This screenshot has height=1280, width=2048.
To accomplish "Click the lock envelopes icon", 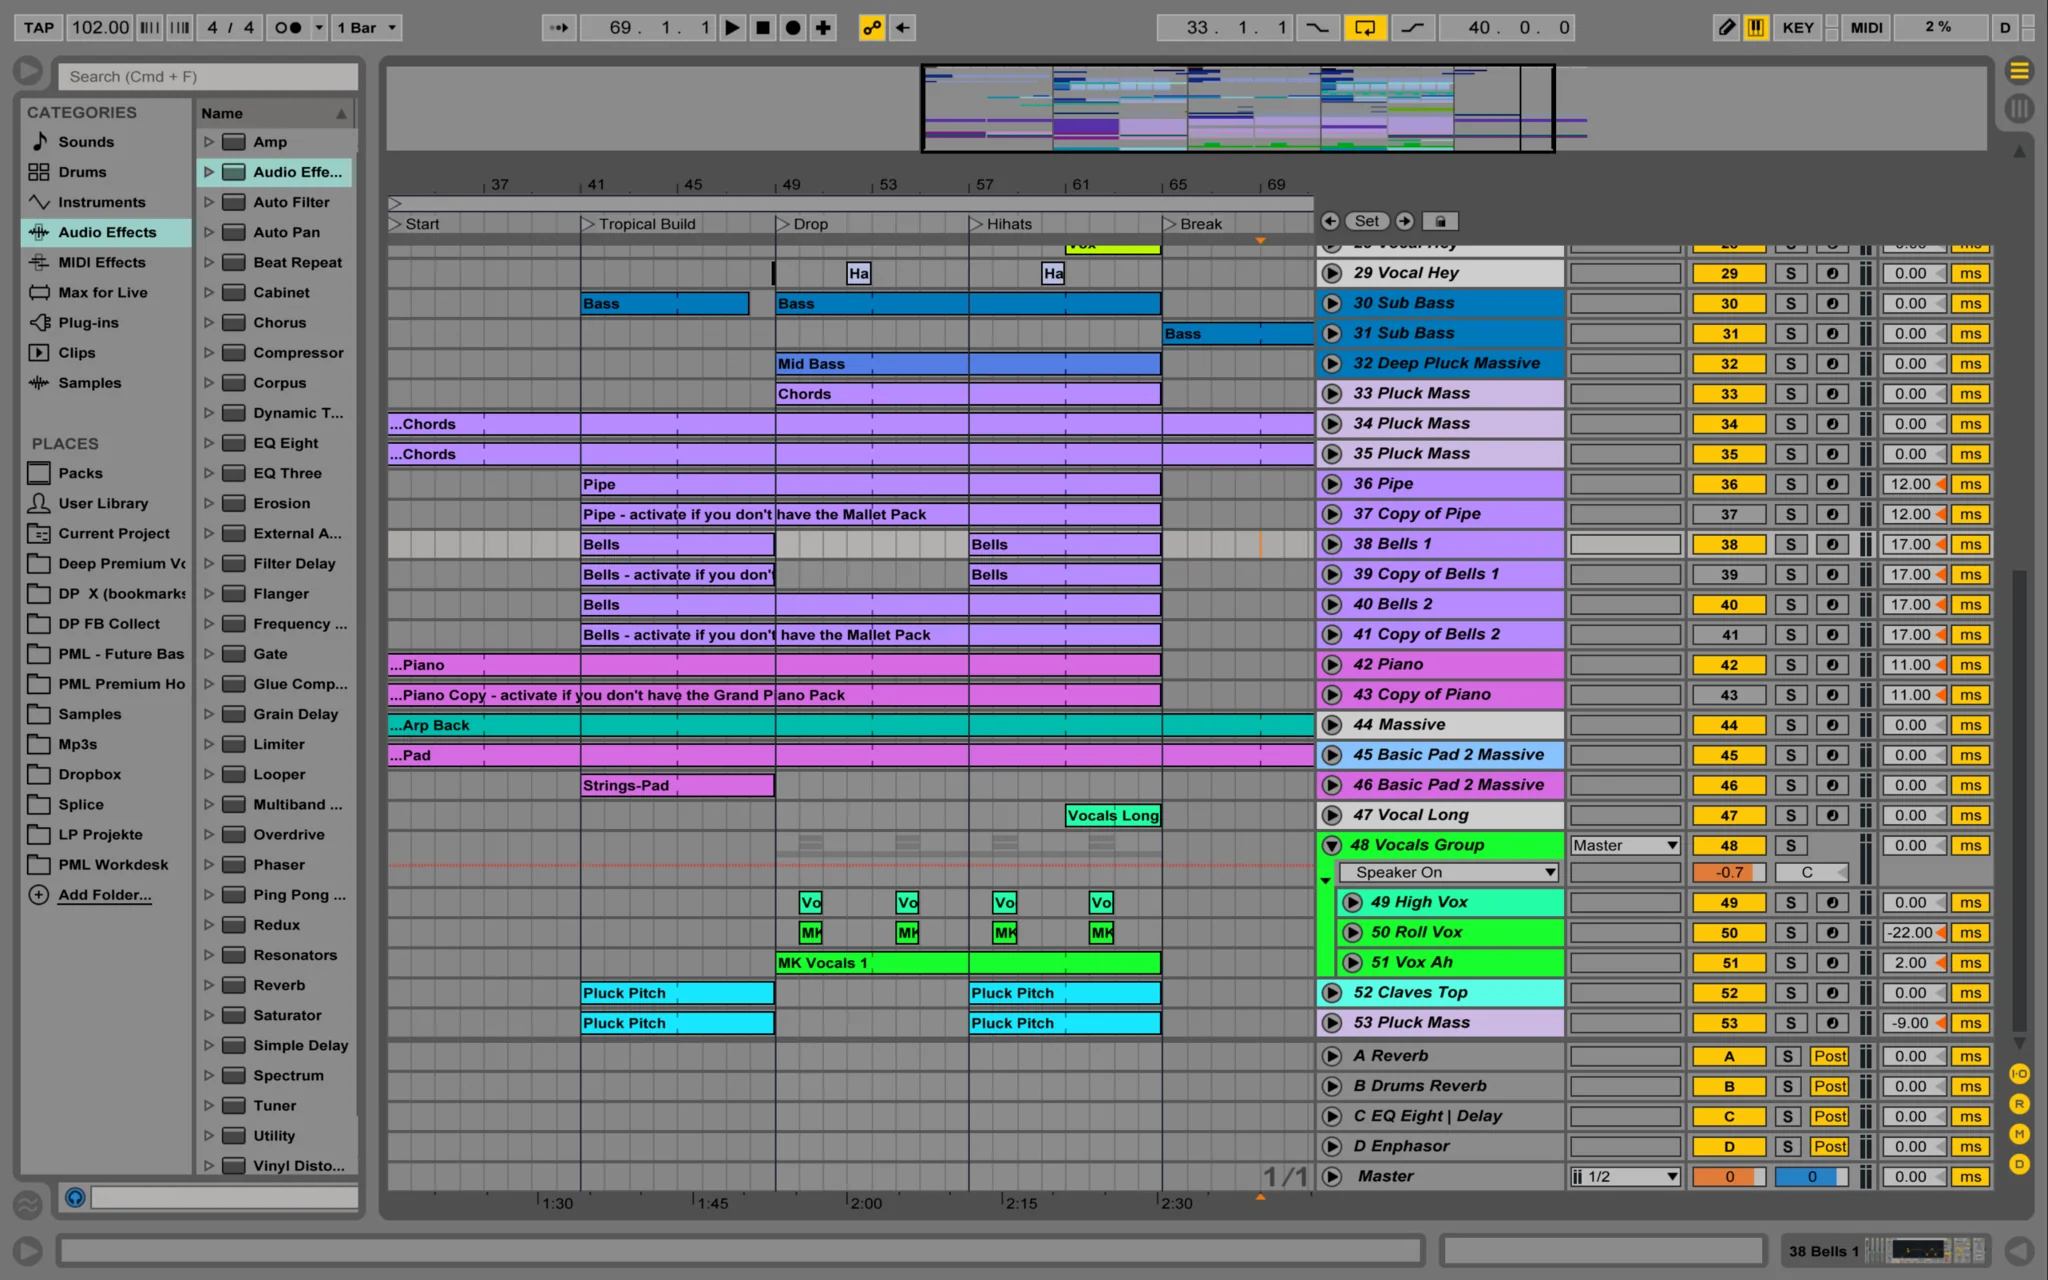I will pyautogui.click(x=1440, y=221).
